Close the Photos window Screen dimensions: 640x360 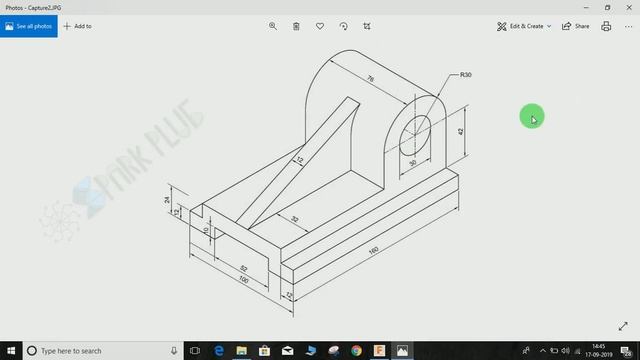point(629,7)
